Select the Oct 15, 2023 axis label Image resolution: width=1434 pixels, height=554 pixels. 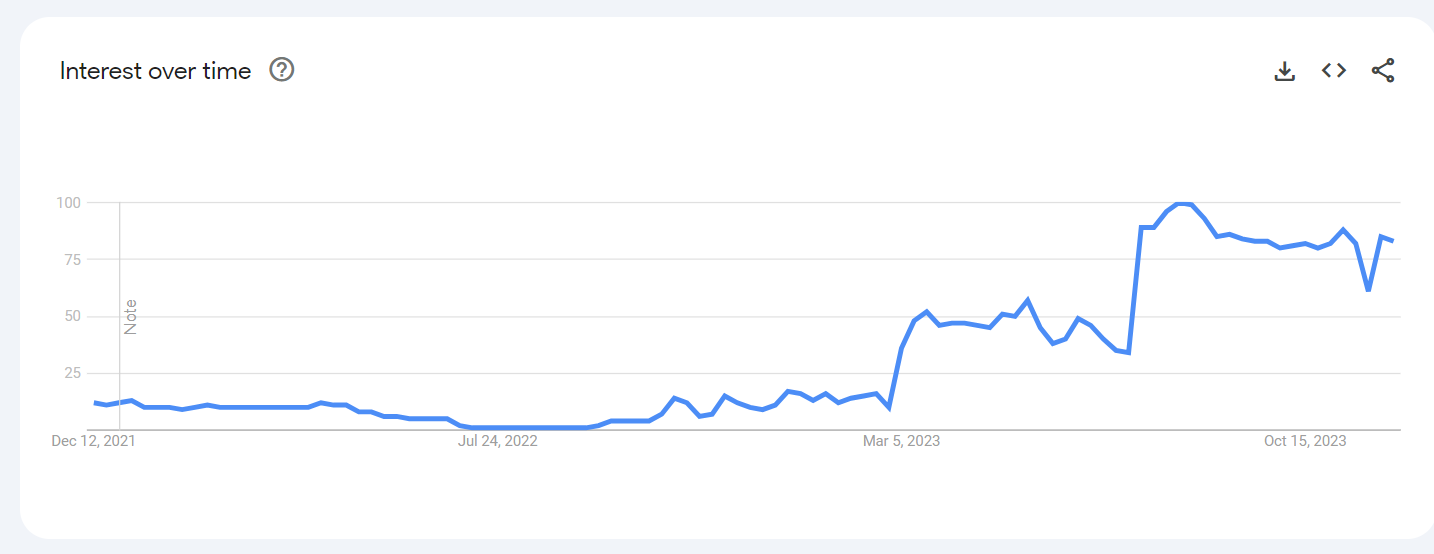pyautogui.click(x=1305, y=441)
